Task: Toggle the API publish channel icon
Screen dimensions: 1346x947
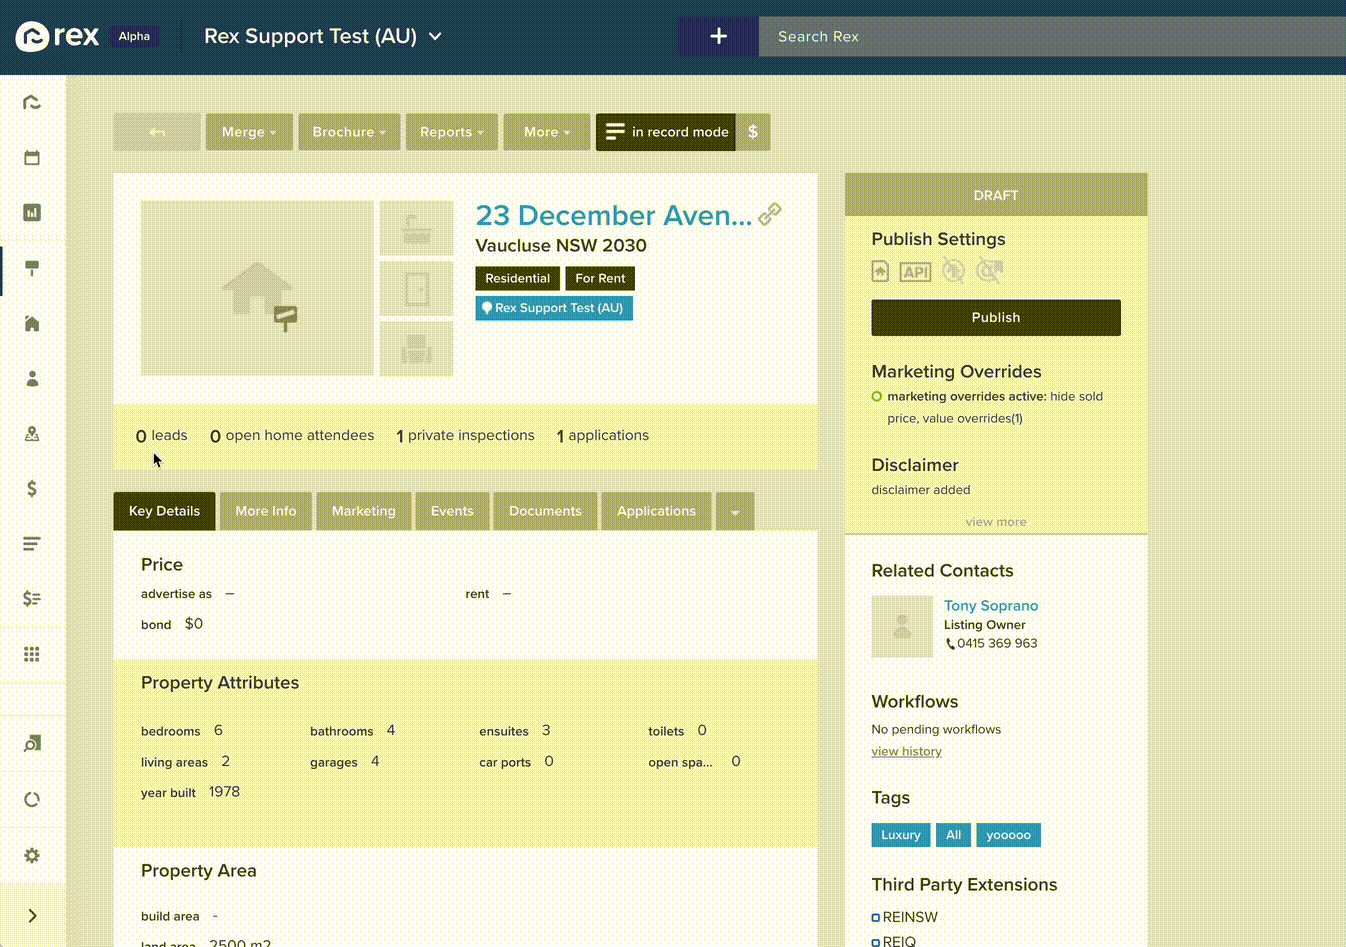Action: coord(914,271)
